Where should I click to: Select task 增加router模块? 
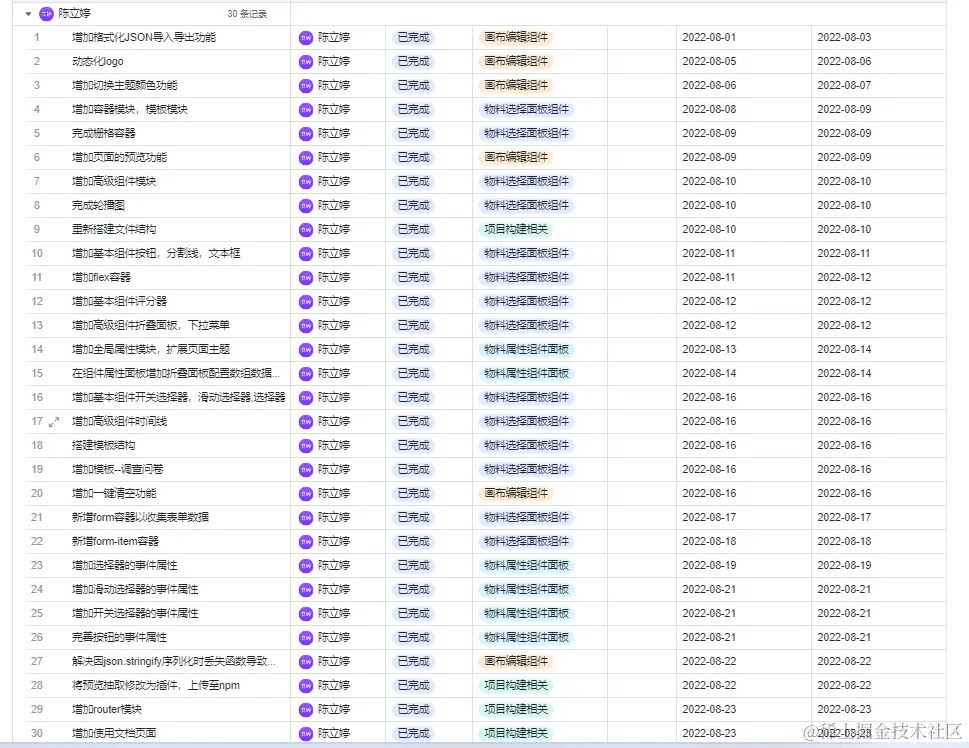[x=107, y=710]
